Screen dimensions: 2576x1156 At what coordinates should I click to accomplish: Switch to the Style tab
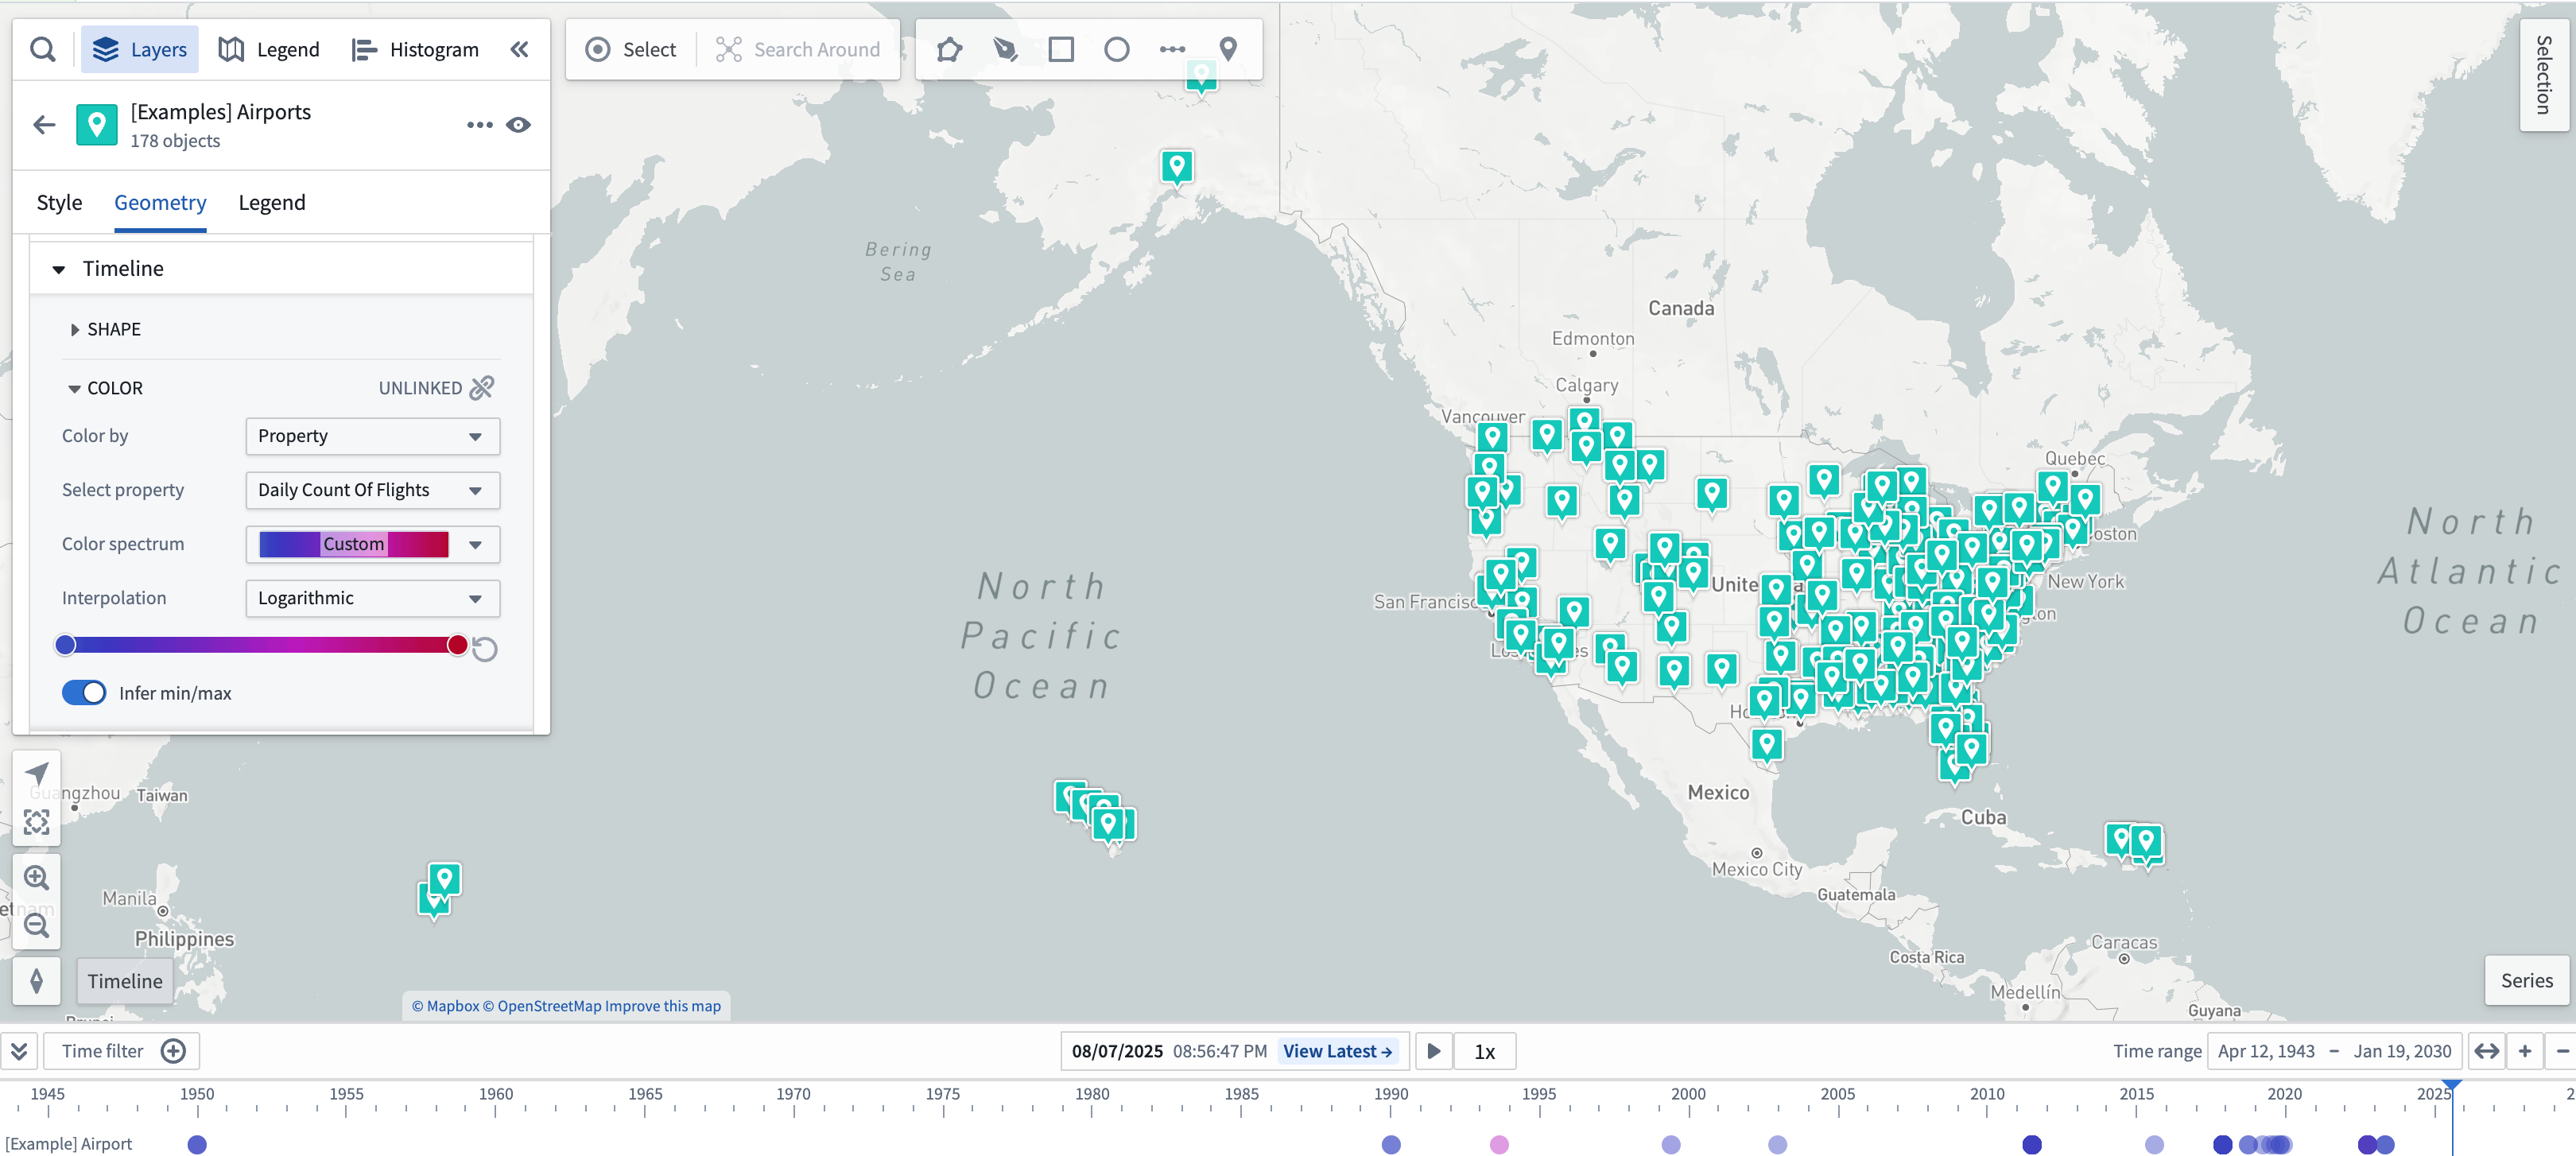click(59, 203)
